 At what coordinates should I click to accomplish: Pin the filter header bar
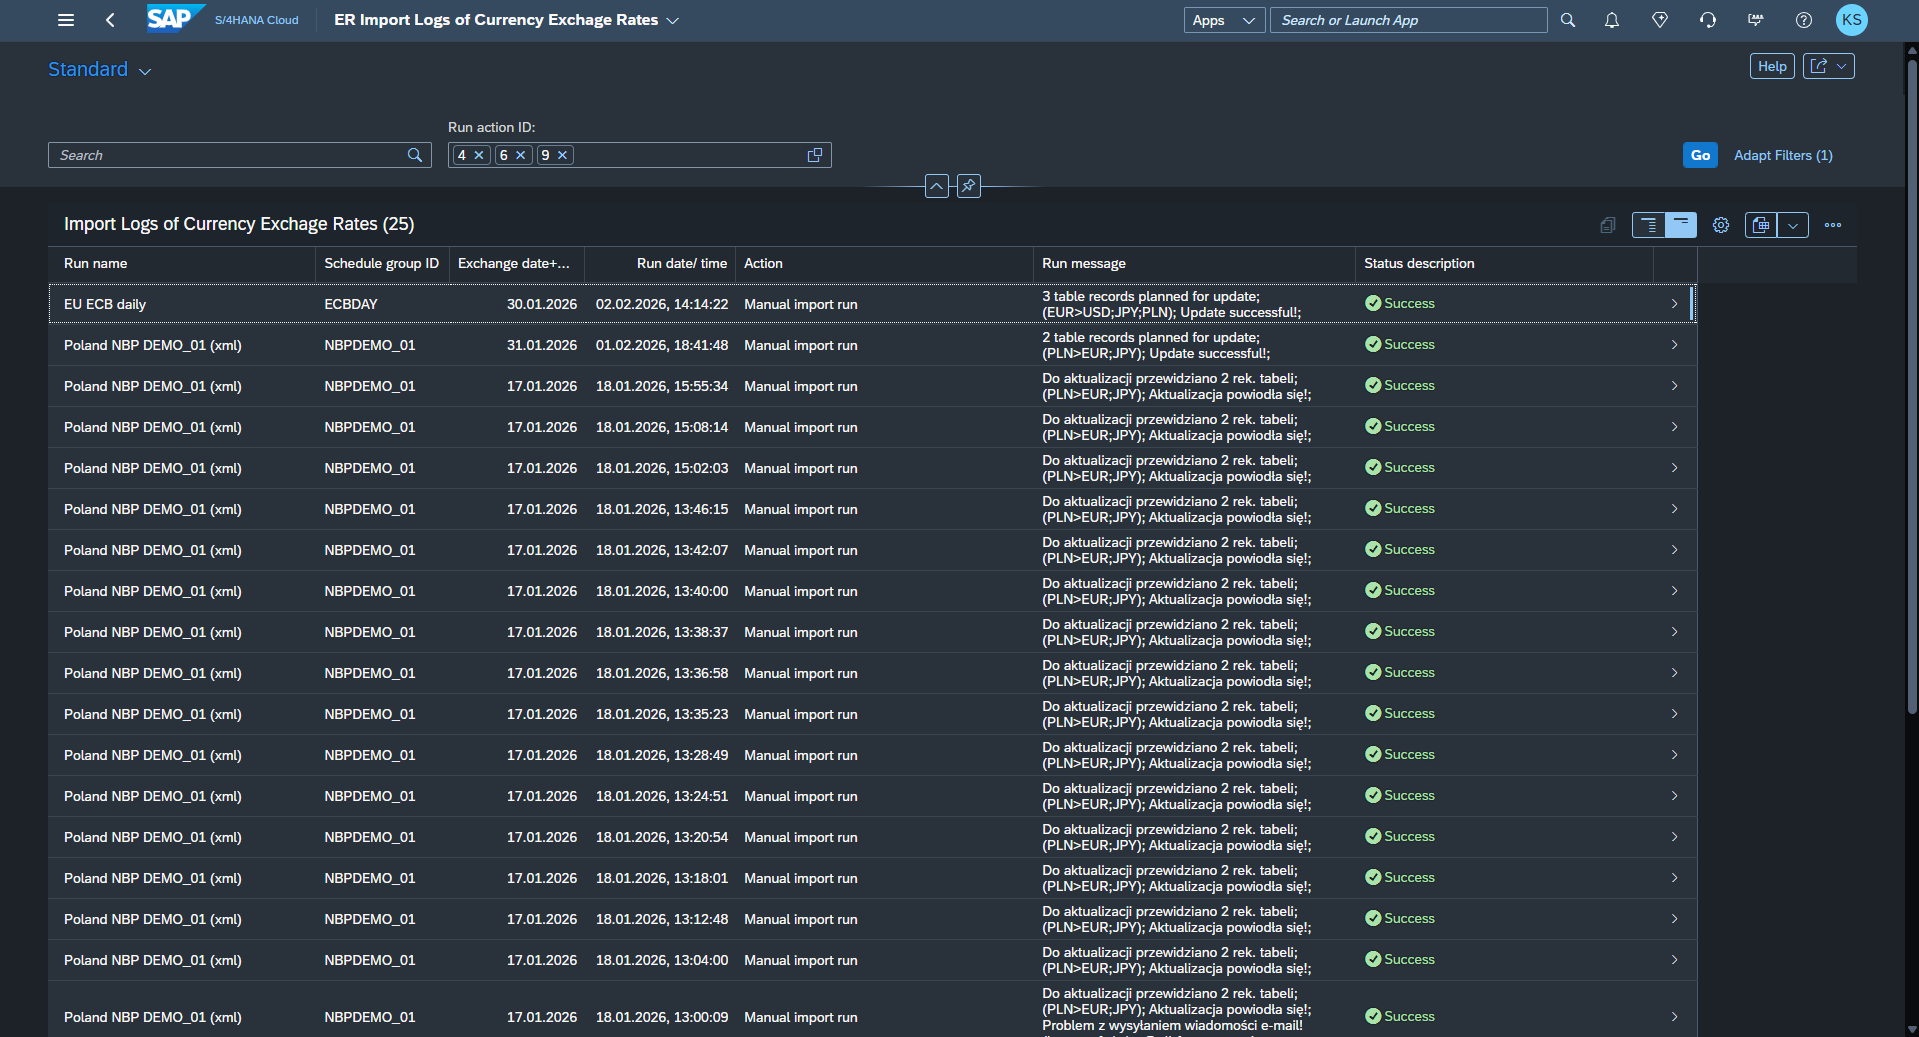tap(968, 186)
